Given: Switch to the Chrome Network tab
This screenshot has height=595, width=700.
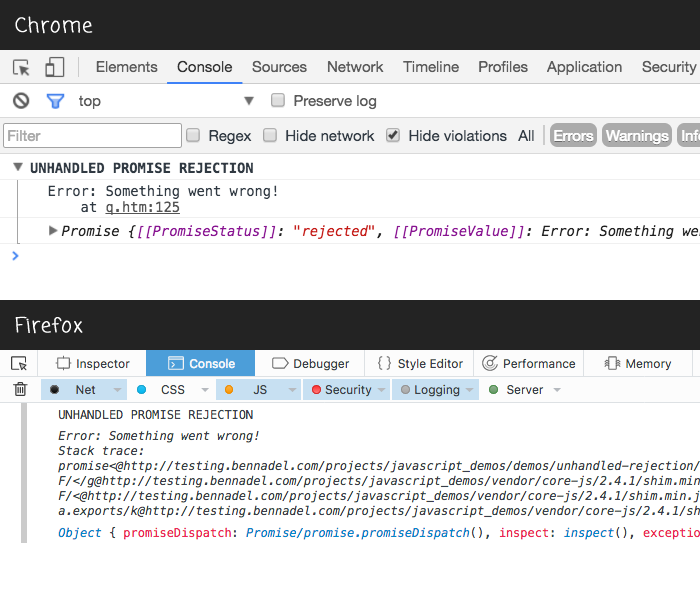Looking at the screenshot, I should tap(355, 67).
